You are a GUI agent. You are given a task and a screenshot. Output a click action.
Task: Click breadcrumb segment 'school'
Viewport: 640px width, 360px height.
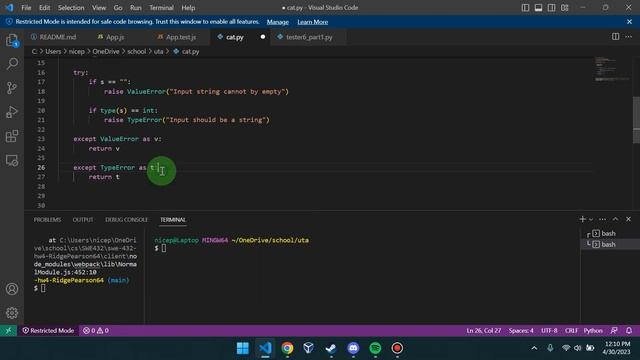pos(136,51)
